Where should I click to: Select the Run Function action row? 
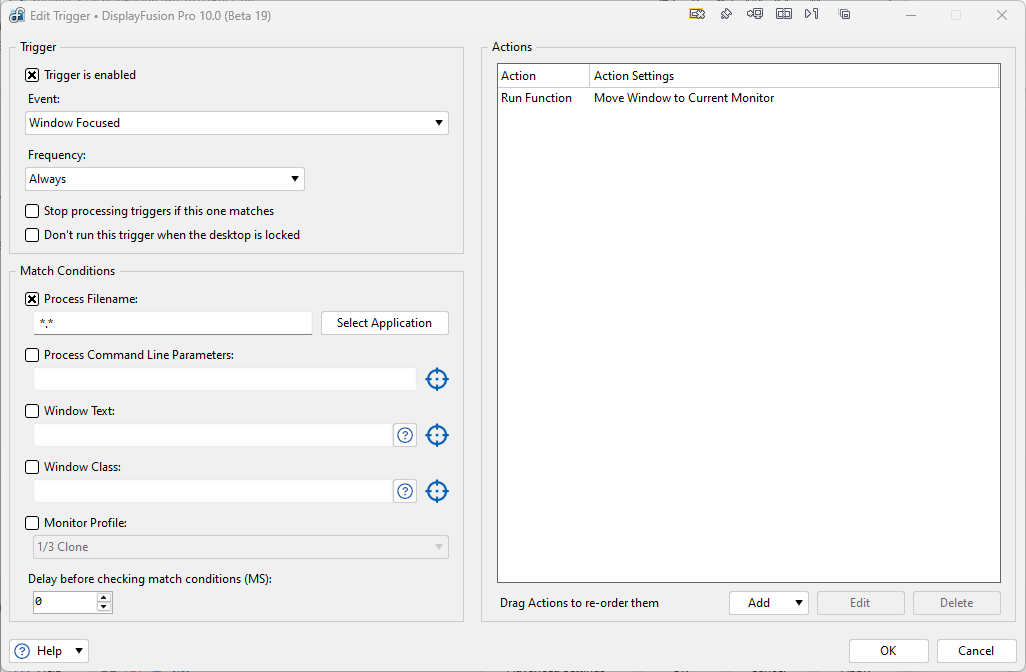tap(640, 98)
